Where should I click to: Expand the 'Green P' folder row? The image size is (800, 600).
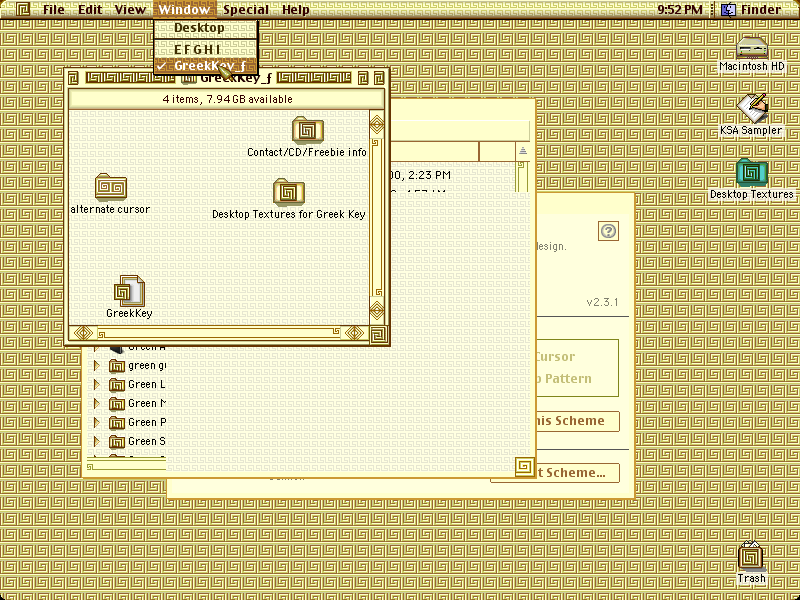coord(96,422)
